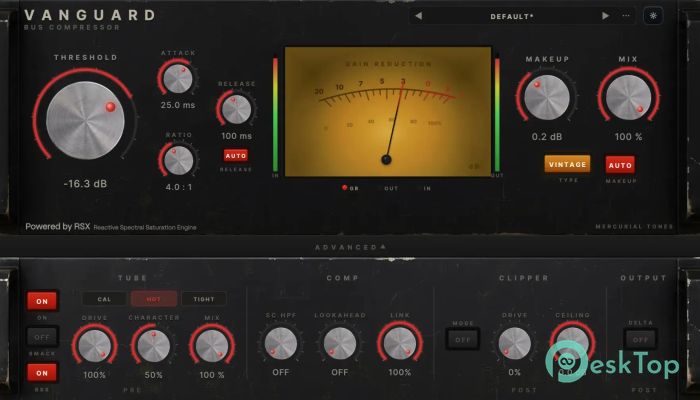Collapse the Advanced panel
This screenshot has width=700, height=400.
350,247
